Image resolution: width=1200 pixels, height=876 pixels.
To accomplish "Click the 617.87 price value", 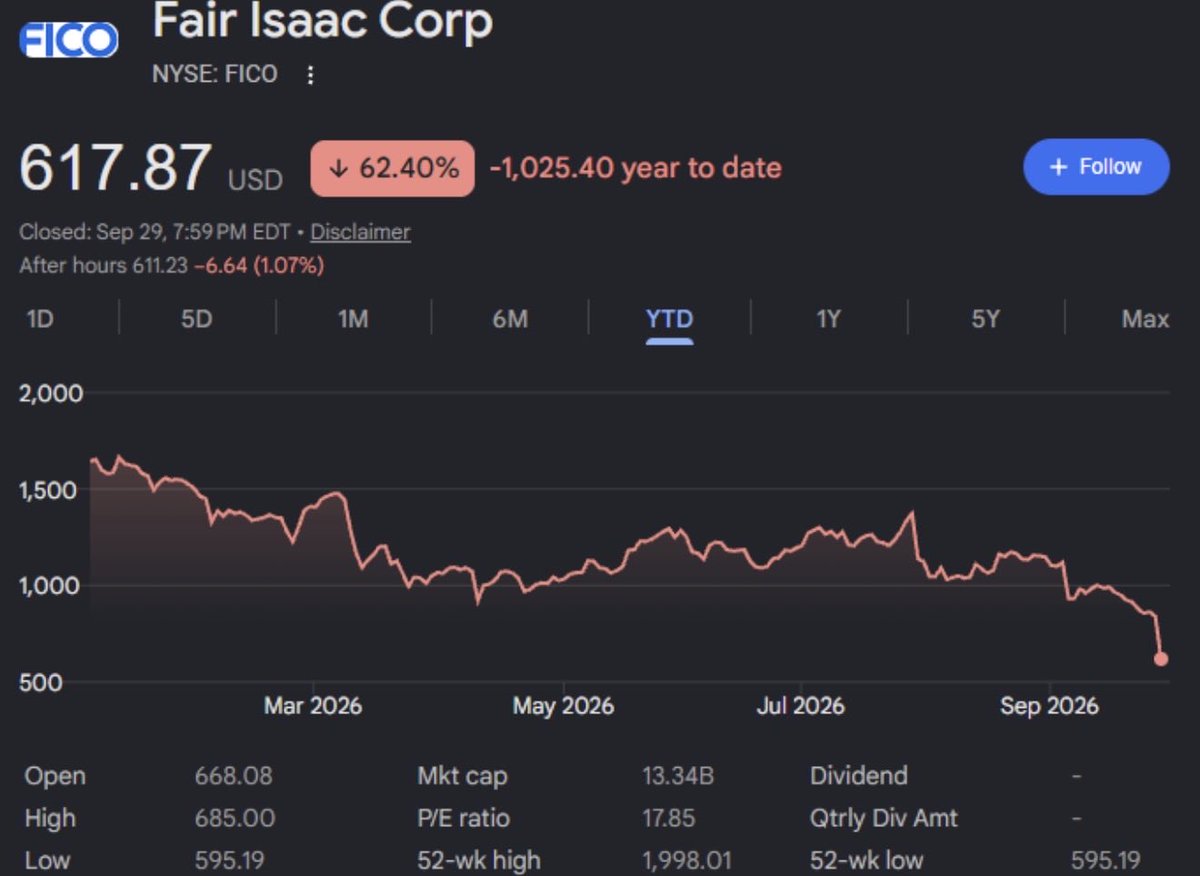I will (116, 167).
